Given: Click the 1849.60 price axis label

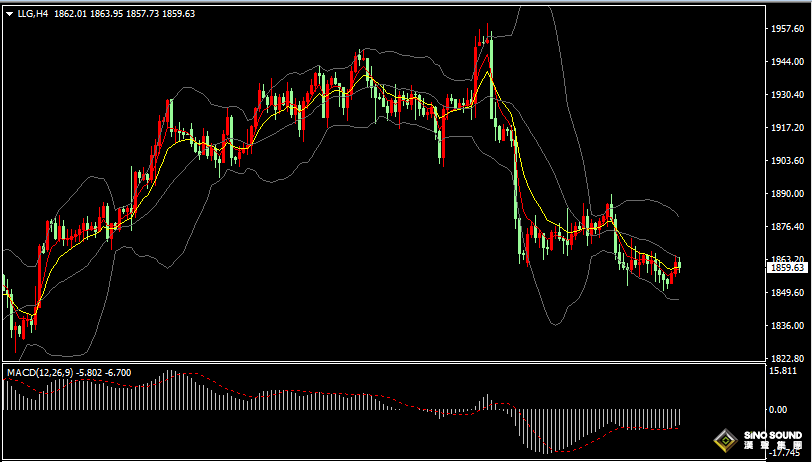Looking at the screenshot, I should (788, 293).
